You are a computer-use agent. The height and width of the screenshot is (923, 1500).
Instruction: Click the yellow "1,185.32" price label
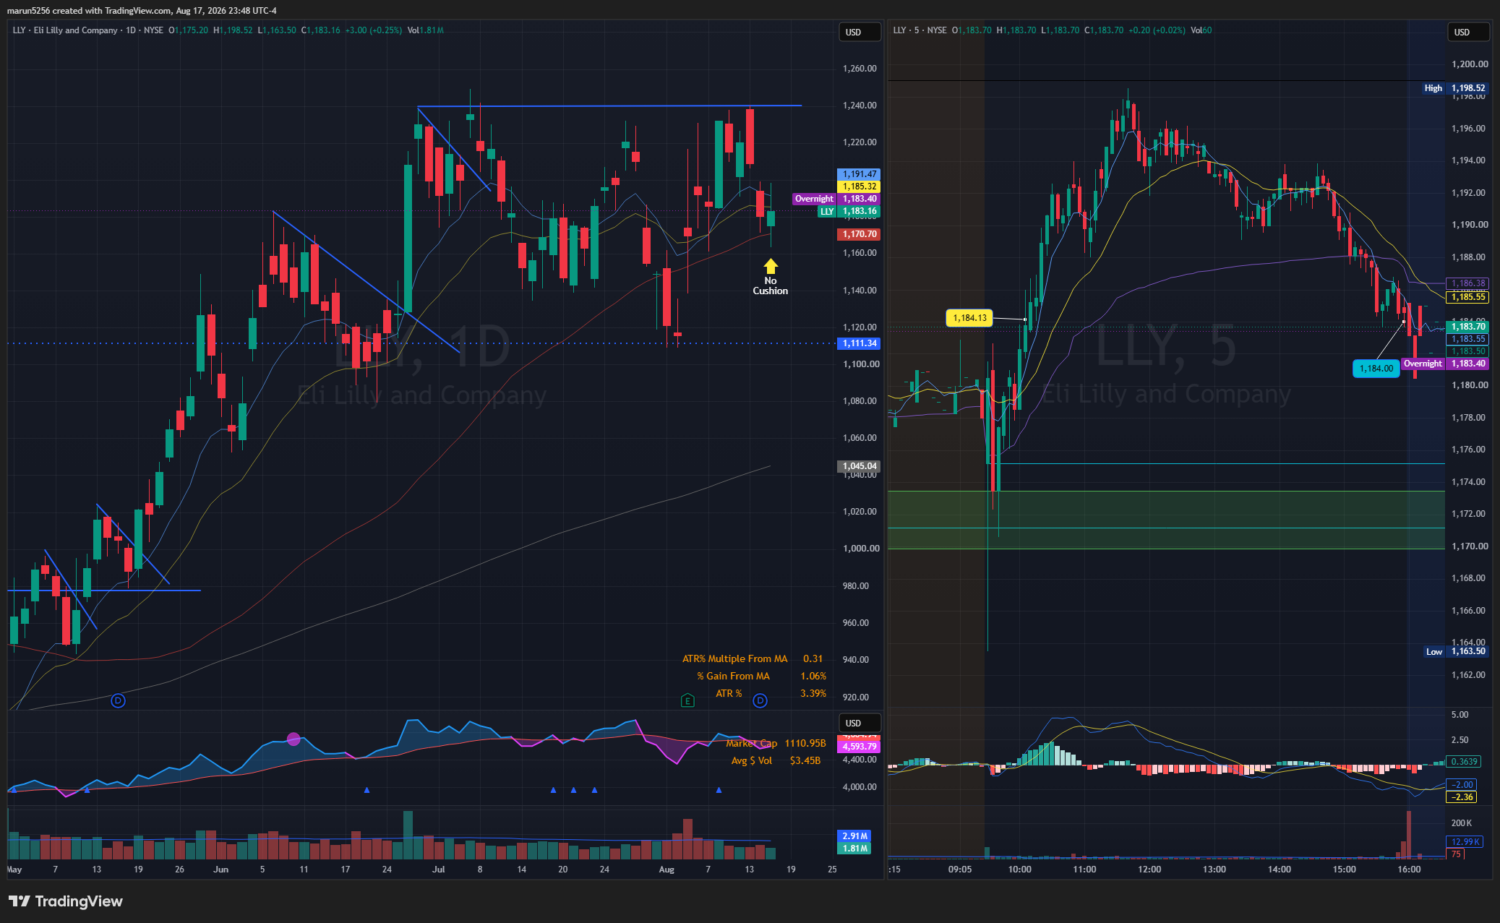click(859, 186)
